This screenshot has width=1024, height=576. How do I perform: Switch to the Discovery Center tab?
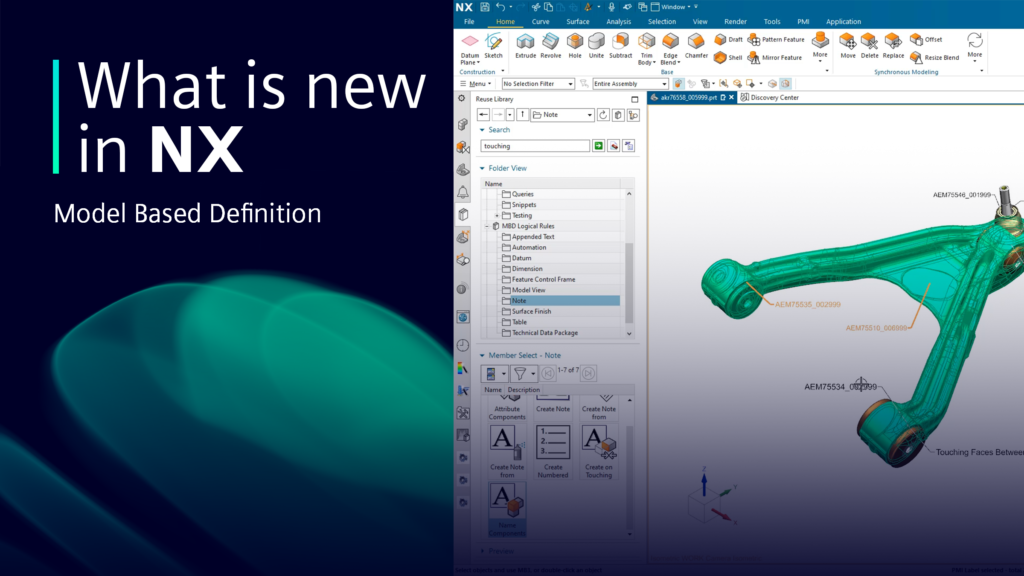pos(772,98)
